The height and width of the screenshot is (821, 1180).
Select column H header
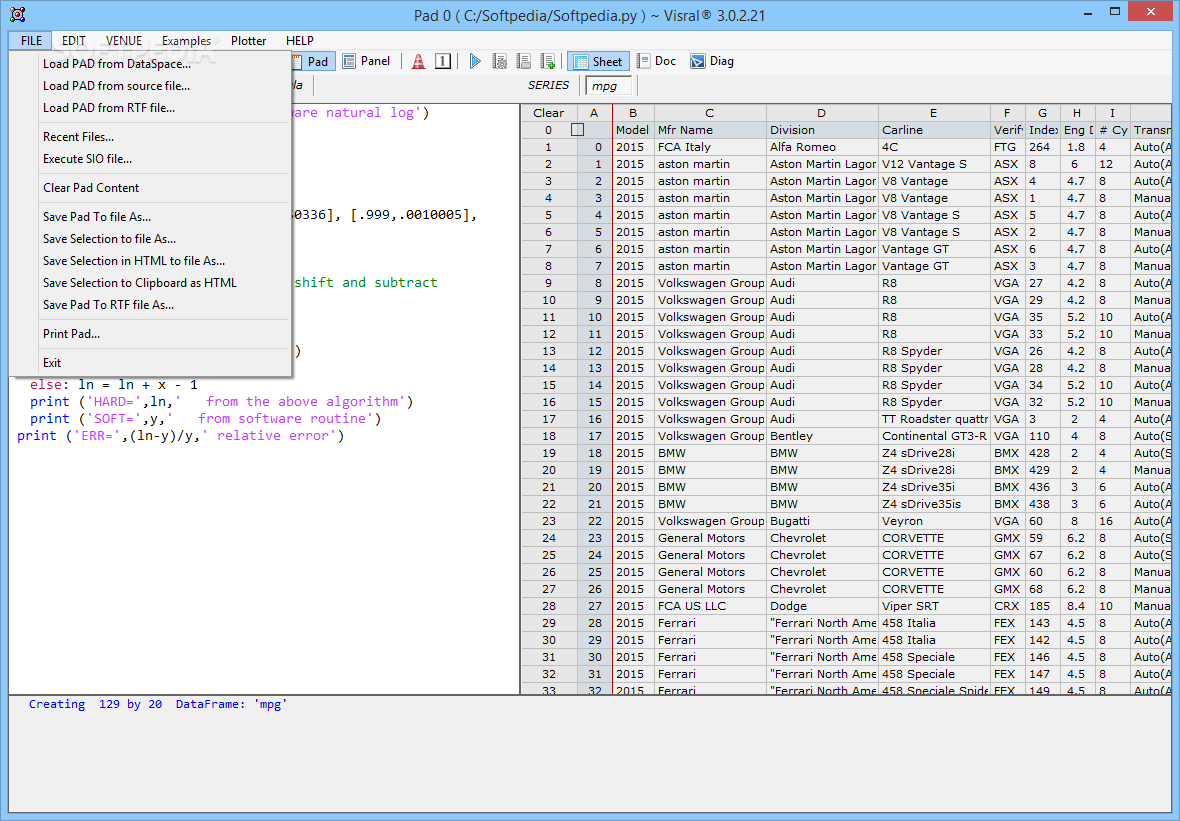[x=1078, y=113]
